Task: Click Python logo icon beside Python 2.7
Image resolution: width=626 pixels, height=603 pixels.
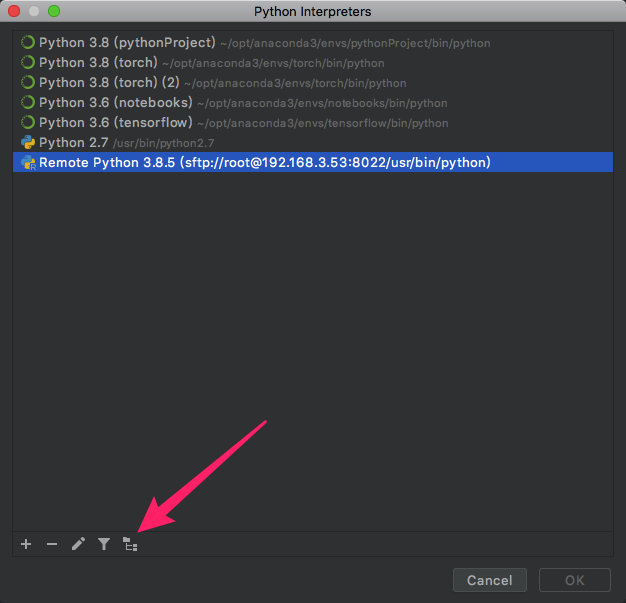Action: pyautogui.click(x=28, y=142)
